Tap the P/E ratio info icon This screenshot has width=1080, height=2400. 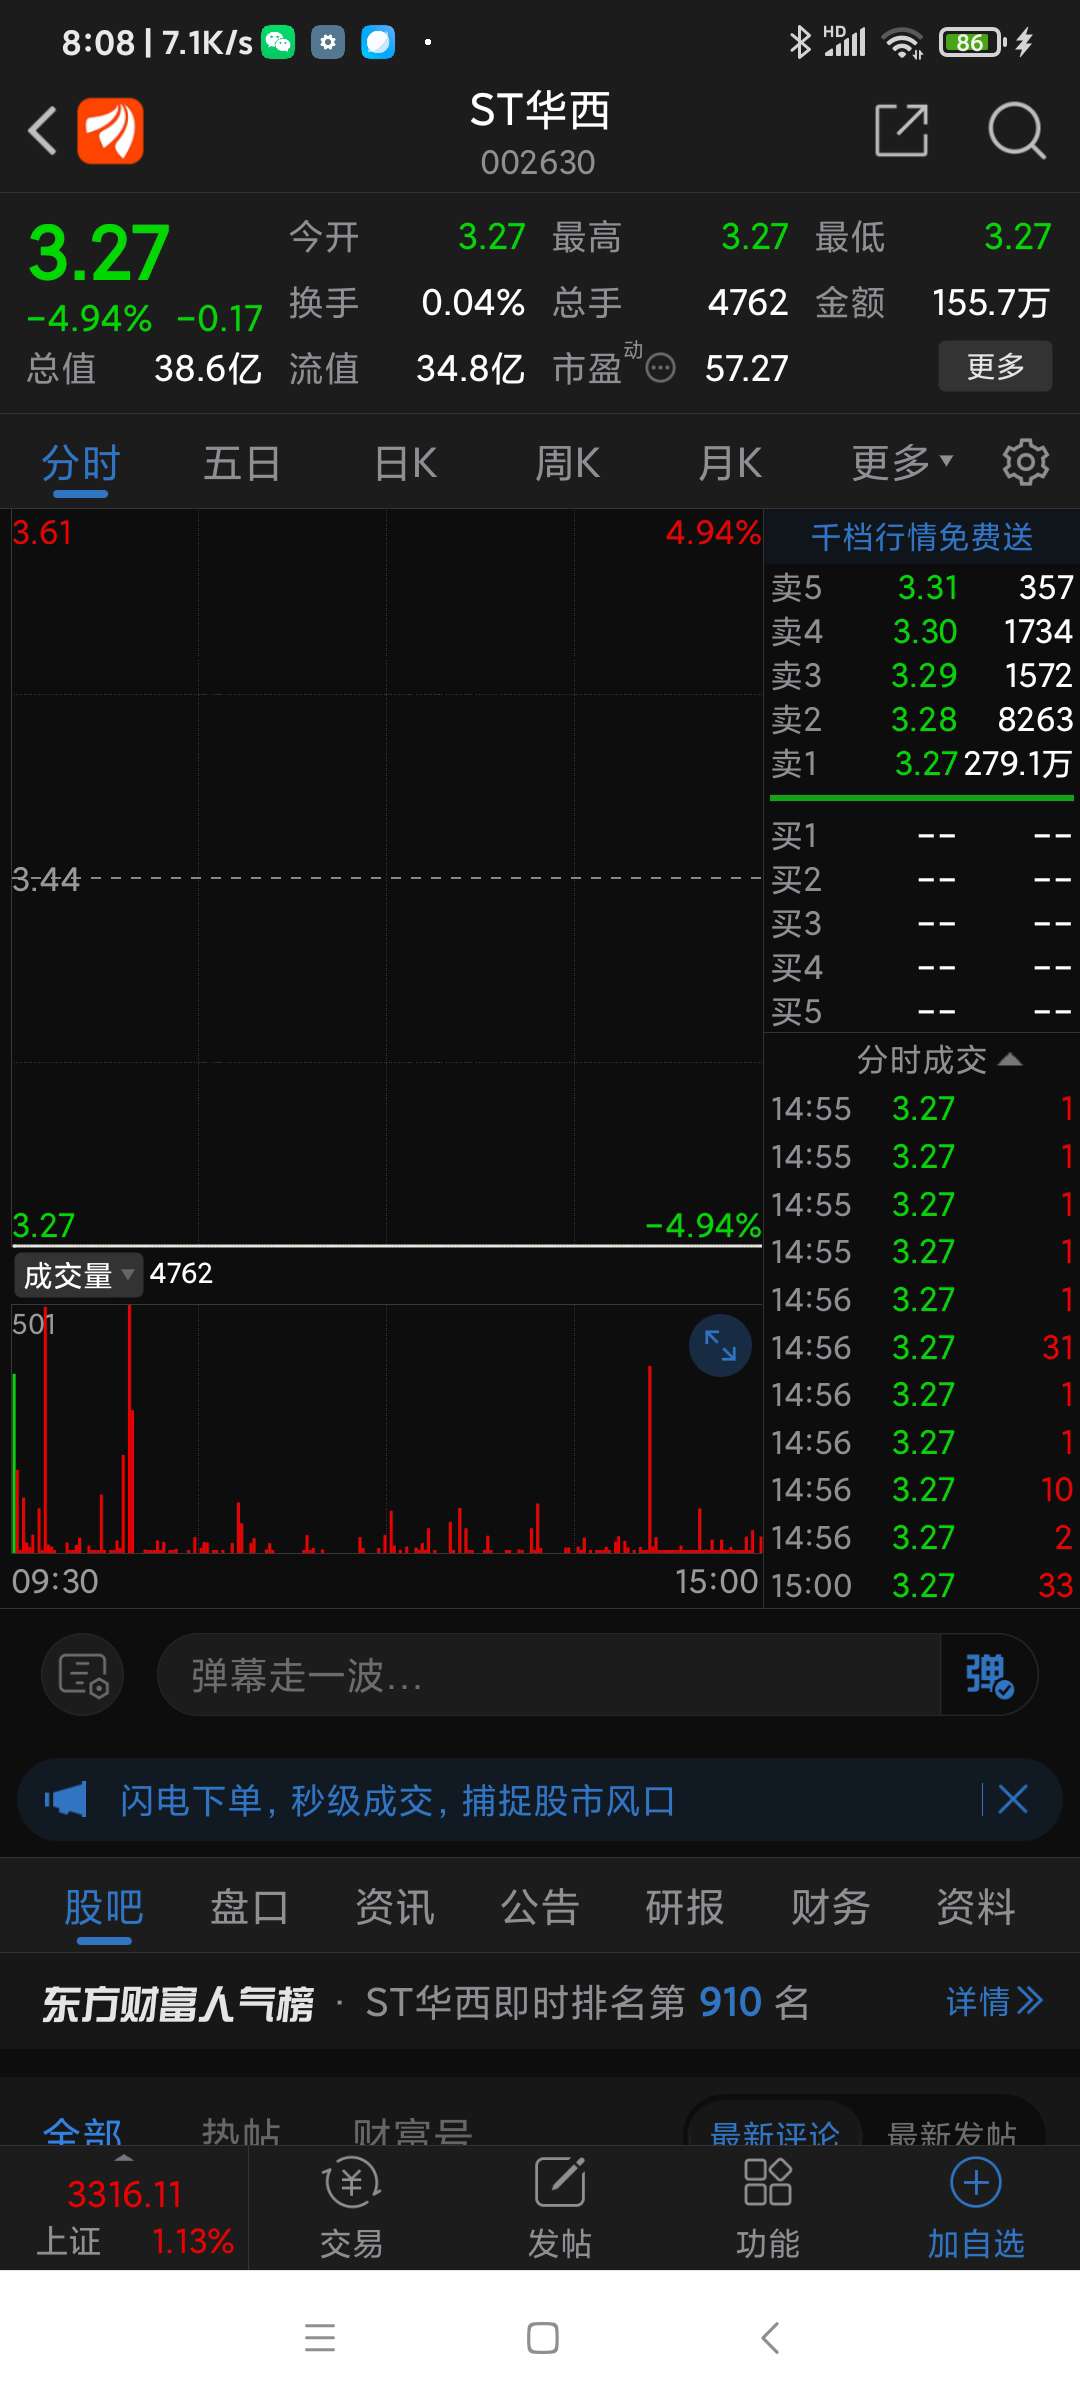pos(660,369)
